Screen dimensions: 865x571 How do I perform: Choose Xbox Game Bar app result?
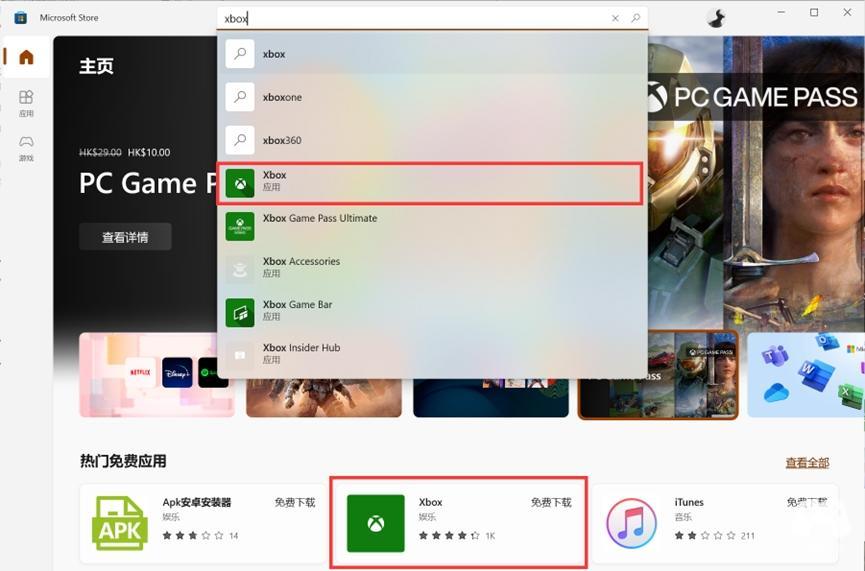click(x=432, y=312)
